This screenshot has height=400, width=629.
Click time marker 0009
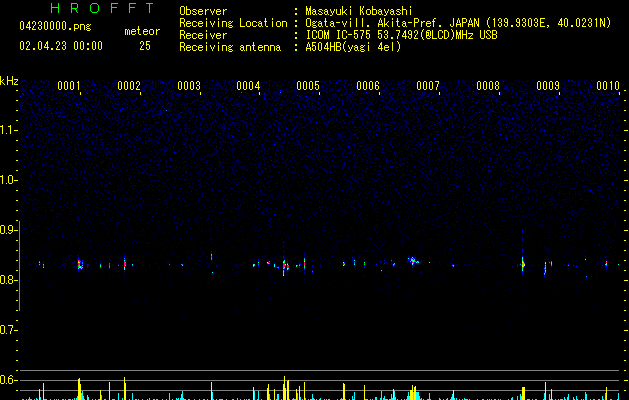[548, 86]
